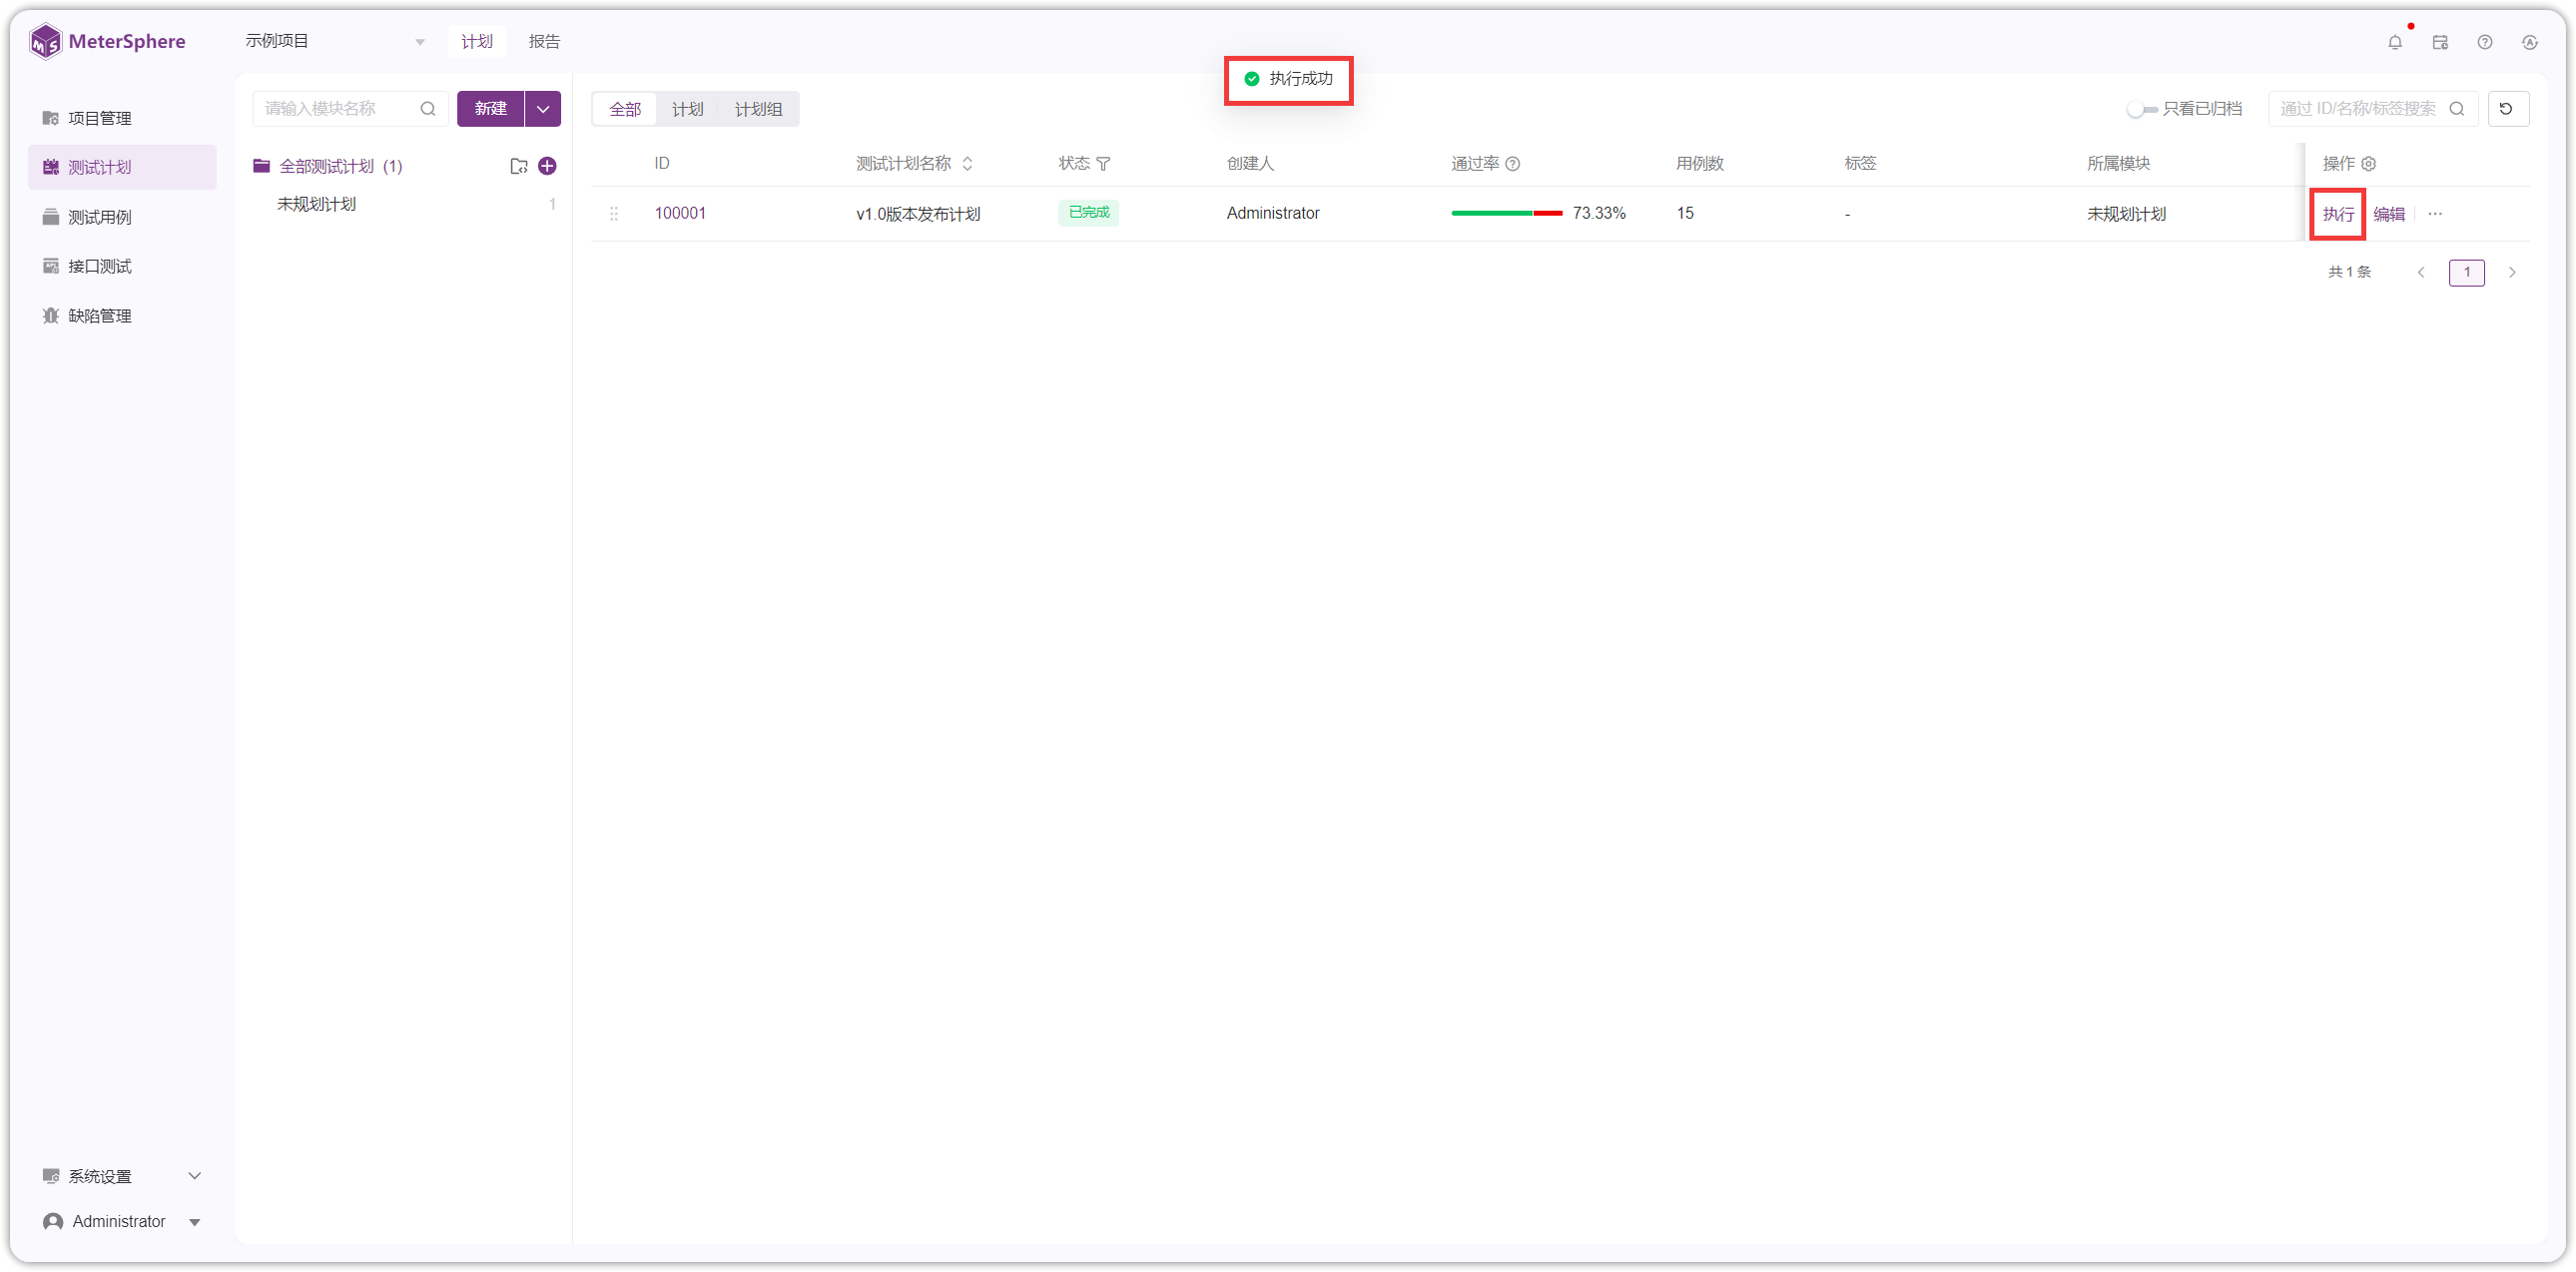Open the Administrator user dropdown
Image resolution: width=2576 pixels, height=1272 pixels.
pos(122,1220)
